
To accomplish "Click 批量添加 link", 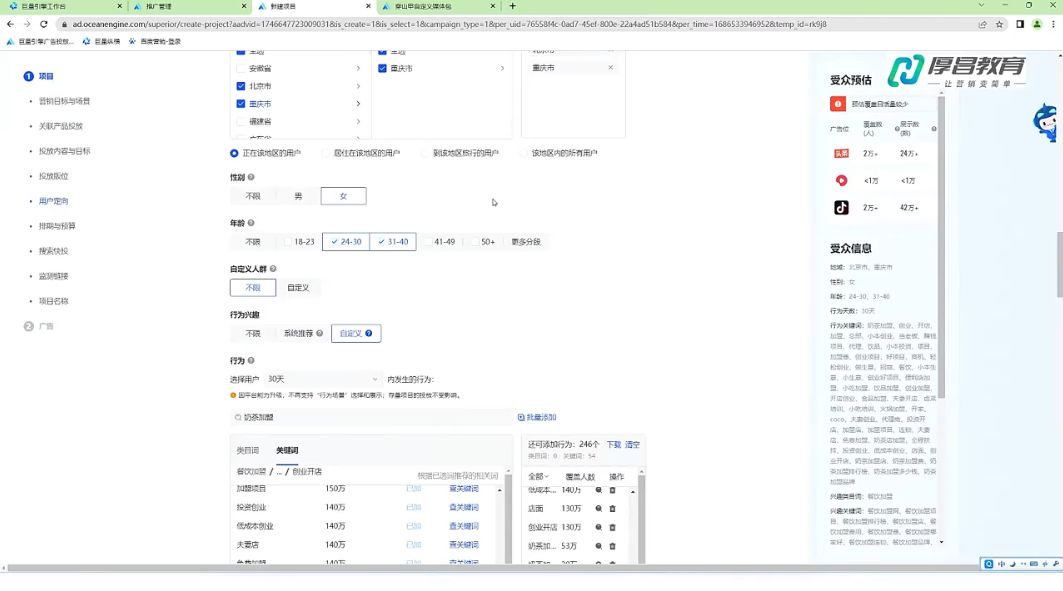I will (x=537, y=417).
